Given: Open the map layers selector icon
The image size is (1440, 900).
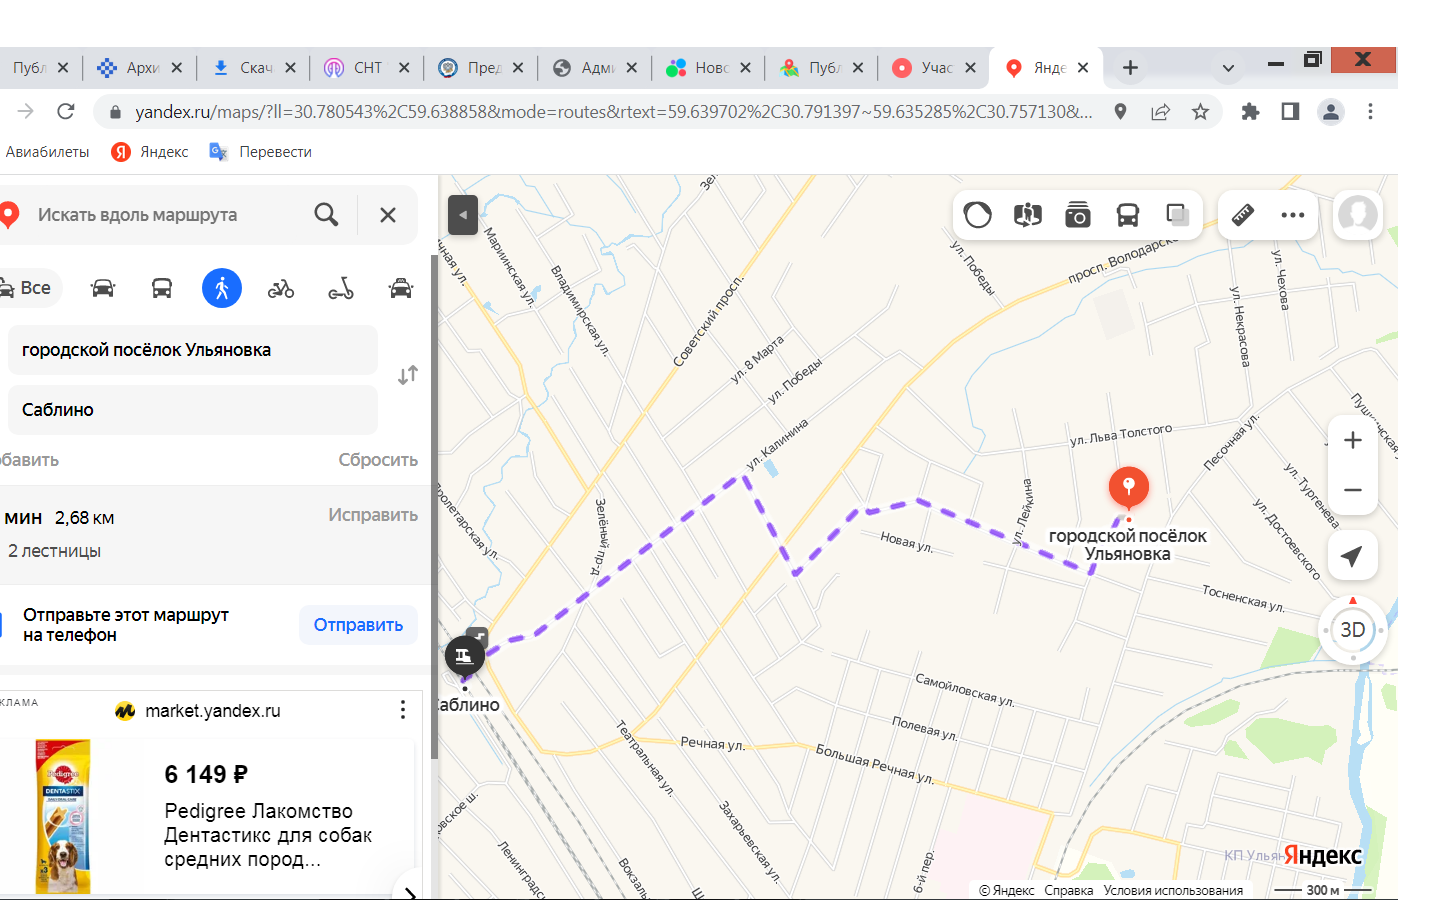Looking at the screenshot, I should tap(1177, 215).
